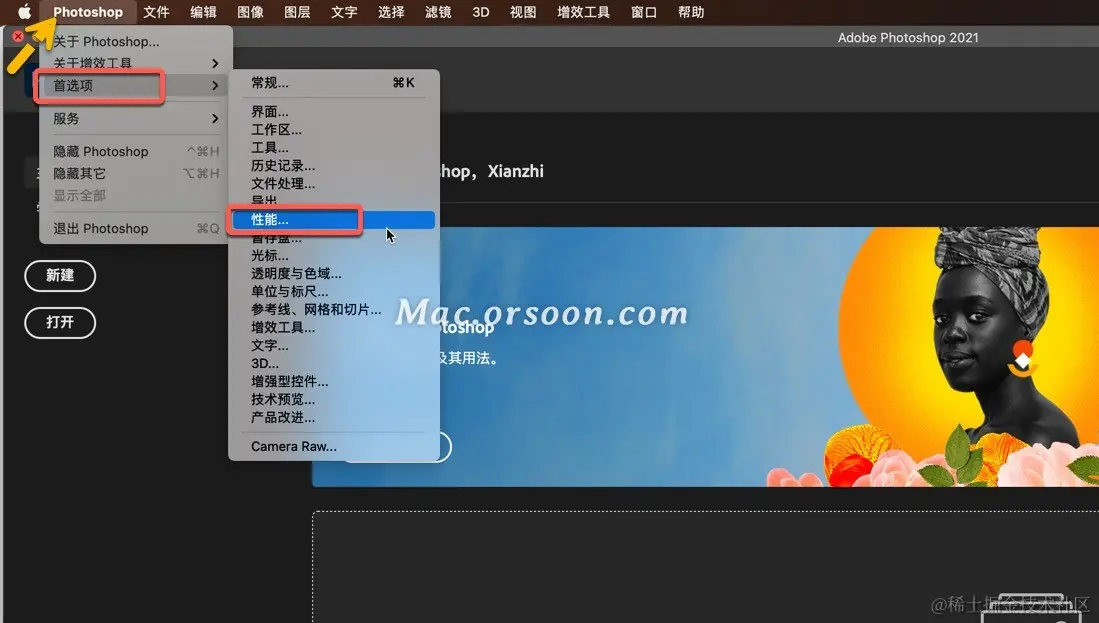Open 常规... preferences
Viewport: 1099px width, 623px height.
coord(334,83)
